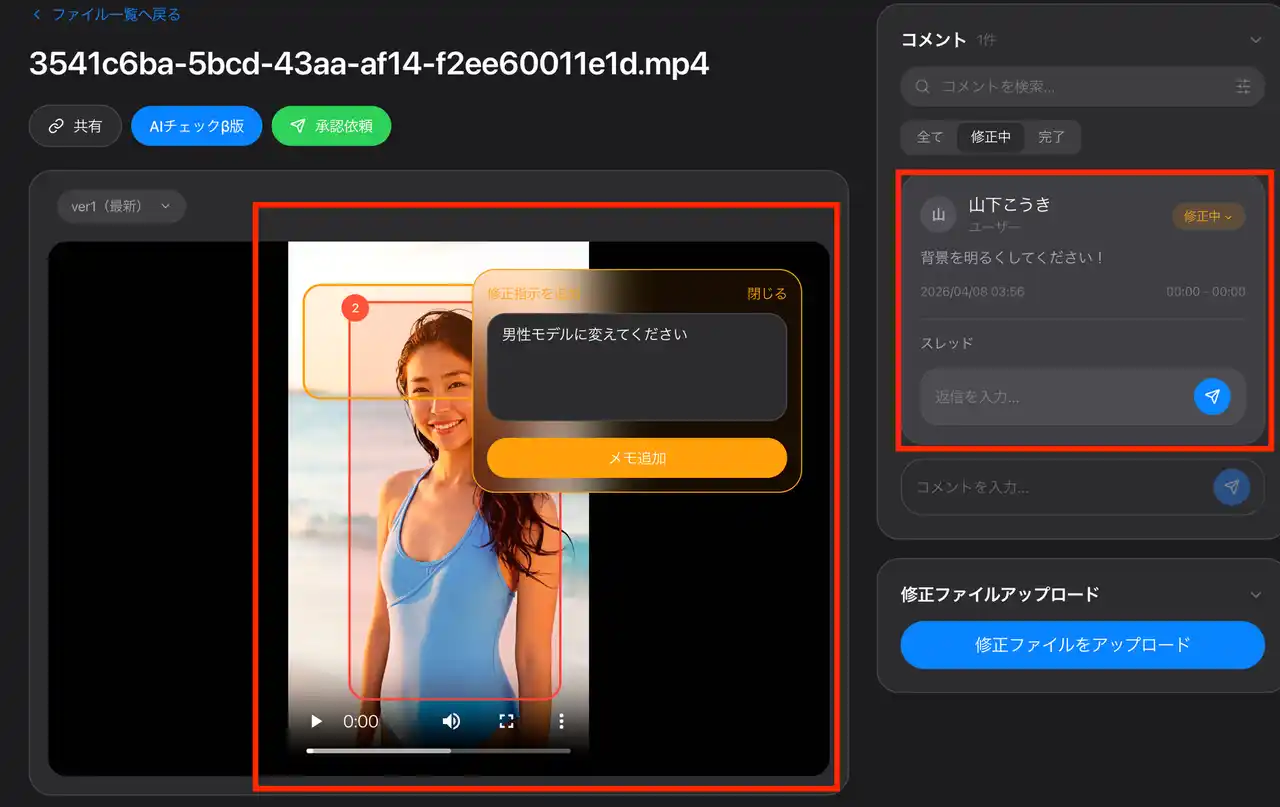Open the ver1（最新） version dropdown

[121, 206]
